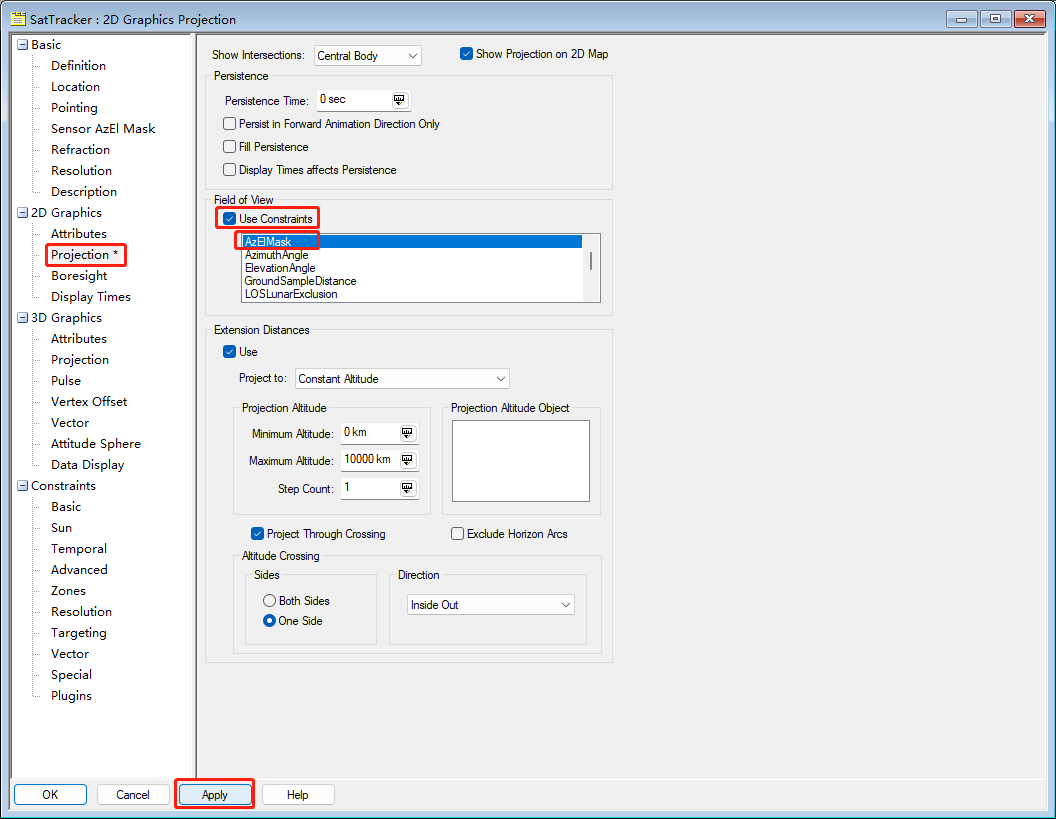
Task: Click unit icon beside Step Count field
Action: [407, 488]
